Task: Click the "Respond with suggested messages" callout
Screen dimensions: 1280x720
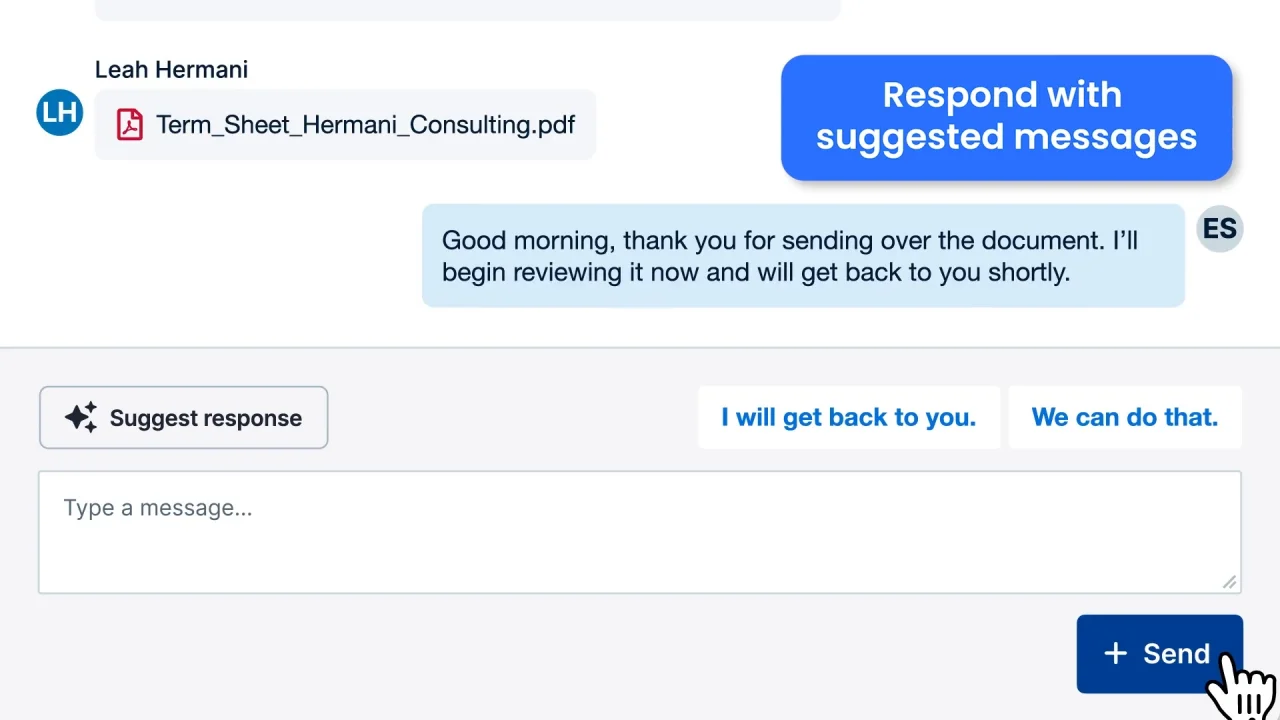Action: (x=1006, y=117)
